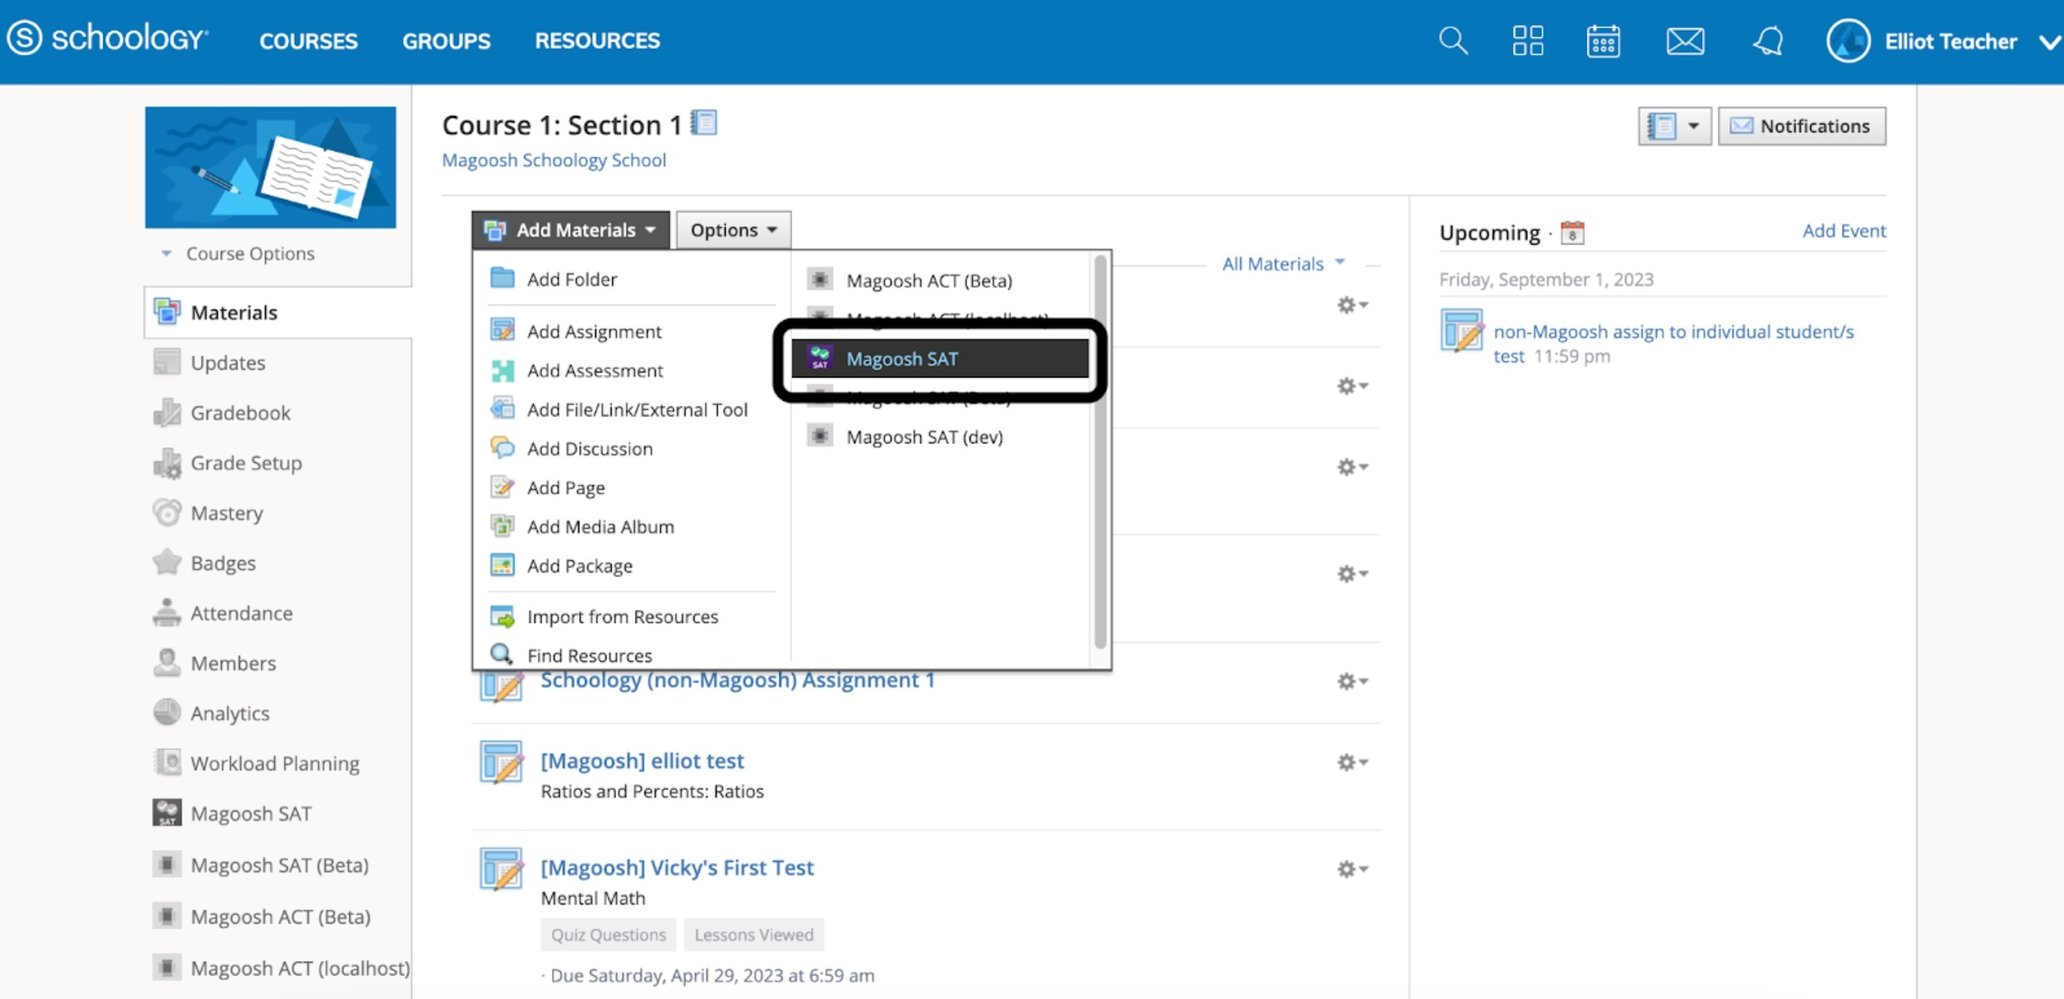The image size is (2064, 999).
Task: Click the Grade Setup sidebar icon
Action: click(x=167, y=462)
